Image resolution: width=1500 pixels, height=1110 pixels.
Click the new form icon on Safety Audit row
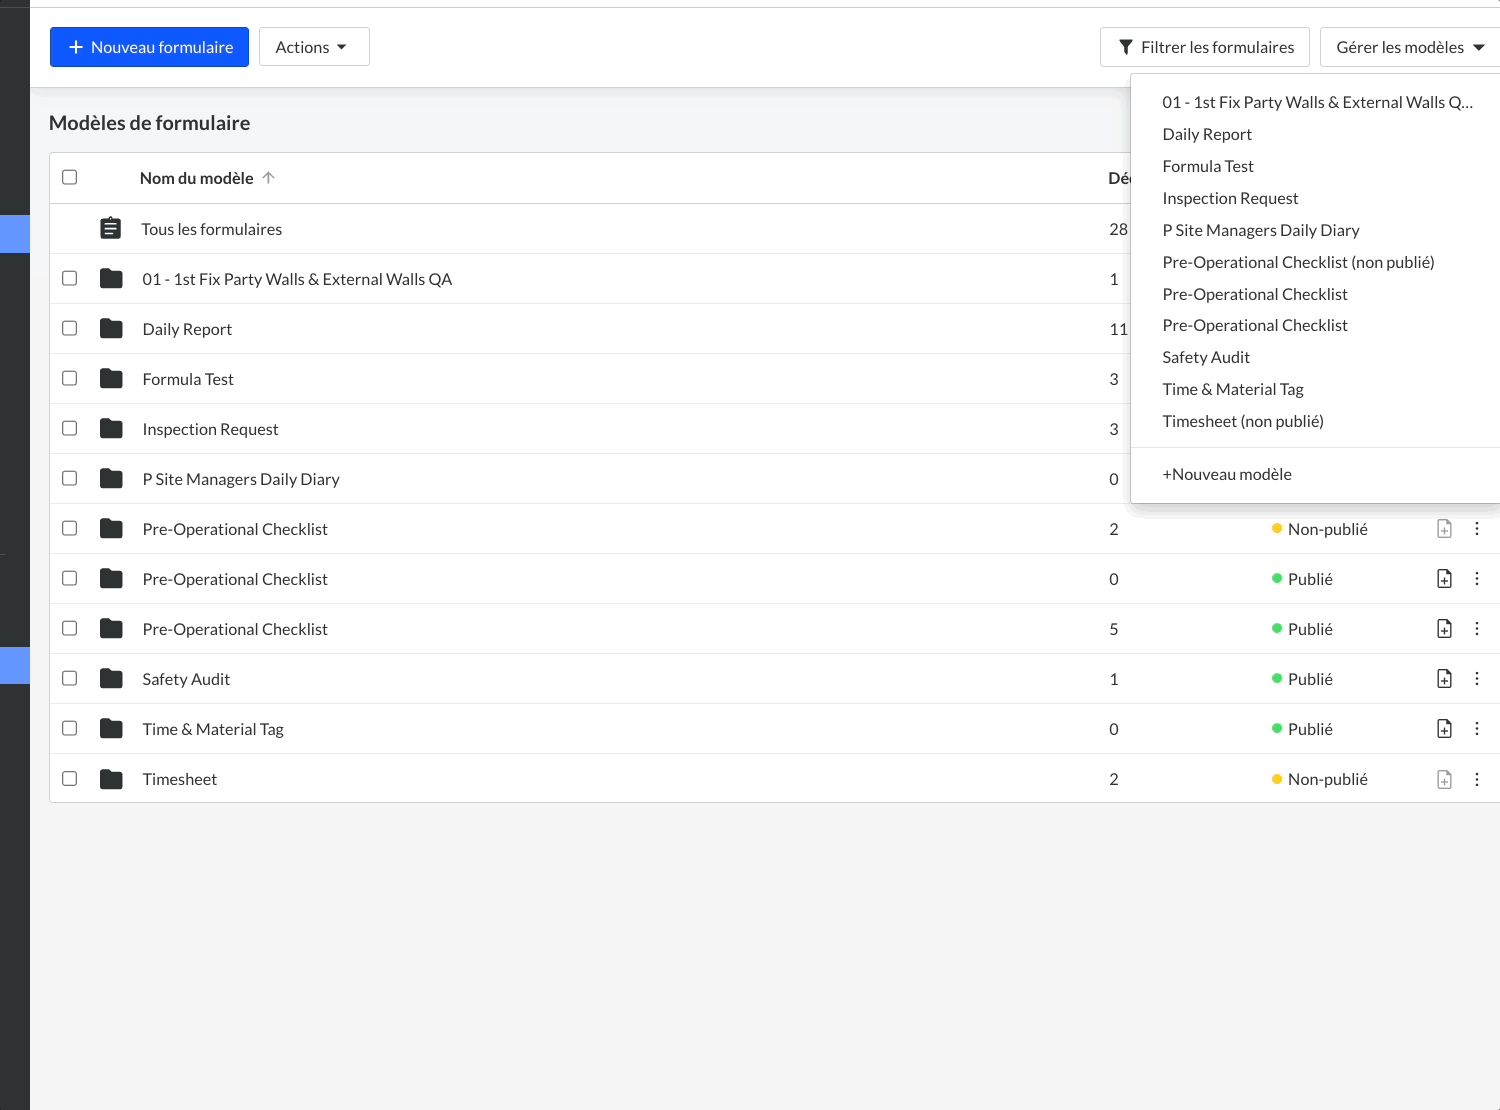(1444, 679)
